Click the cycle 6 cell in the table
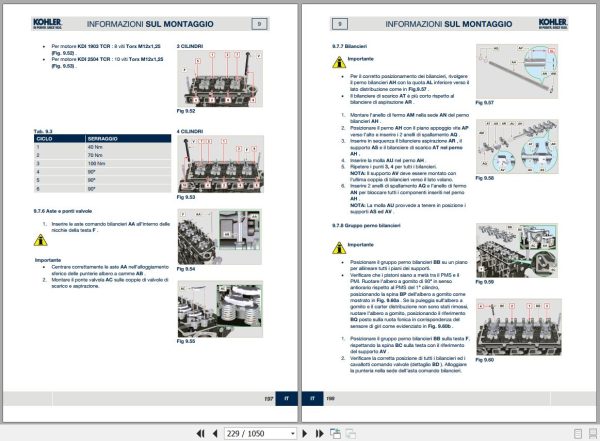 click(x=59, y=189)
